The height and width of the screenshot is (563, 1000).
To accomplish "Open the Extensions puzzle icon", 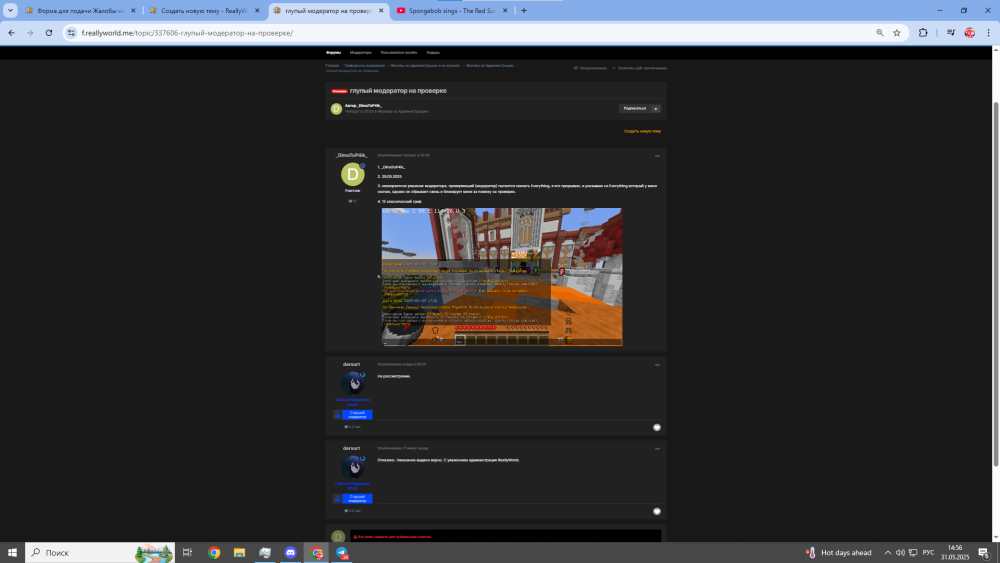I will point(923,33).
